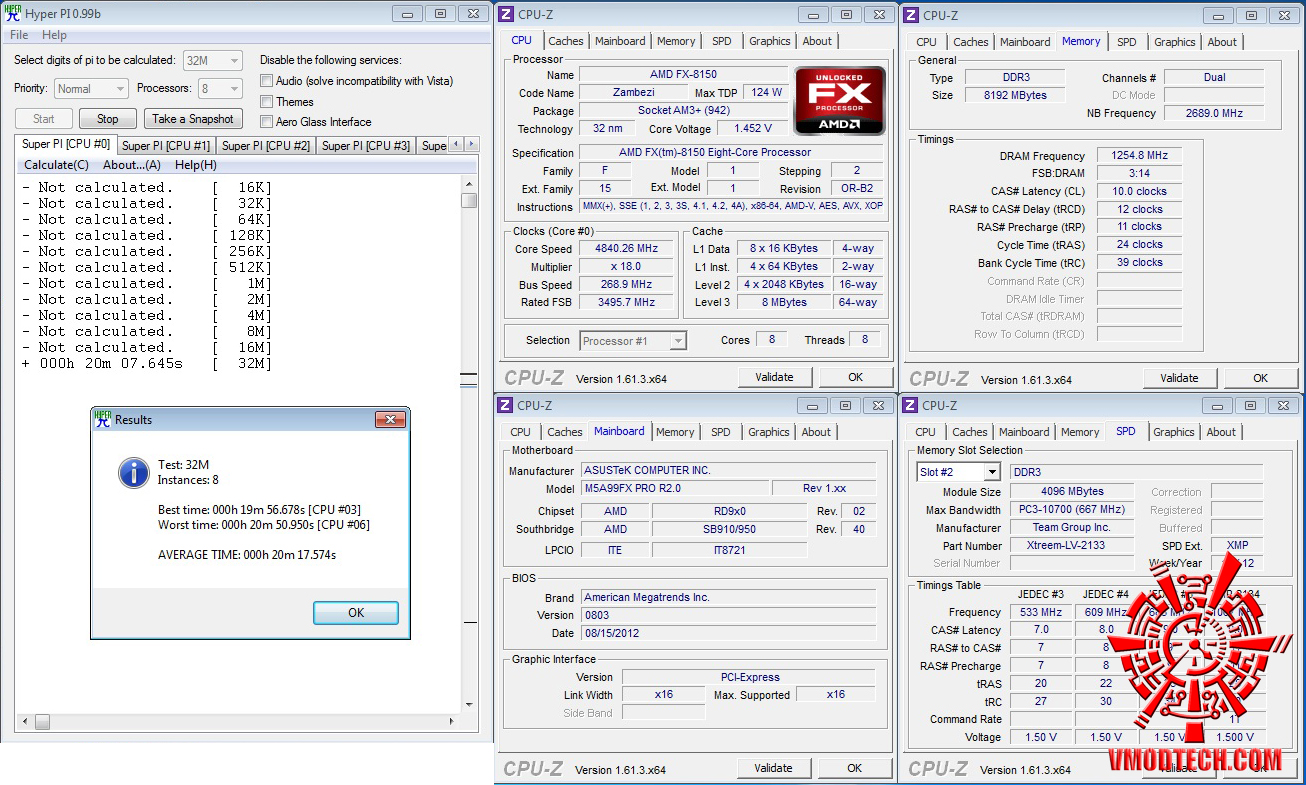Screen dimensions: 1306x785
Task: Click the Stop button in Hyper PI
Action: (107, 119)
